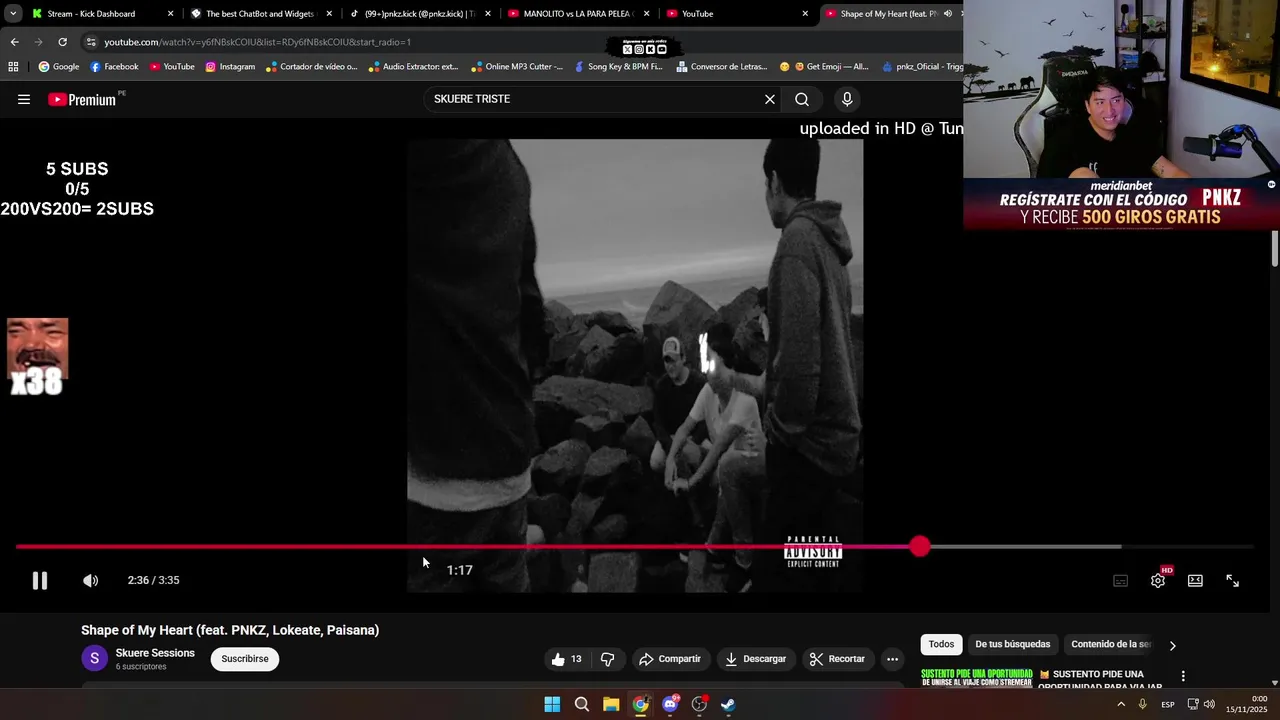Open the Skuere Sessions channel name link
Viewport: 1280px width, 720px height.
pyautogui.click(x=155, y=653)
